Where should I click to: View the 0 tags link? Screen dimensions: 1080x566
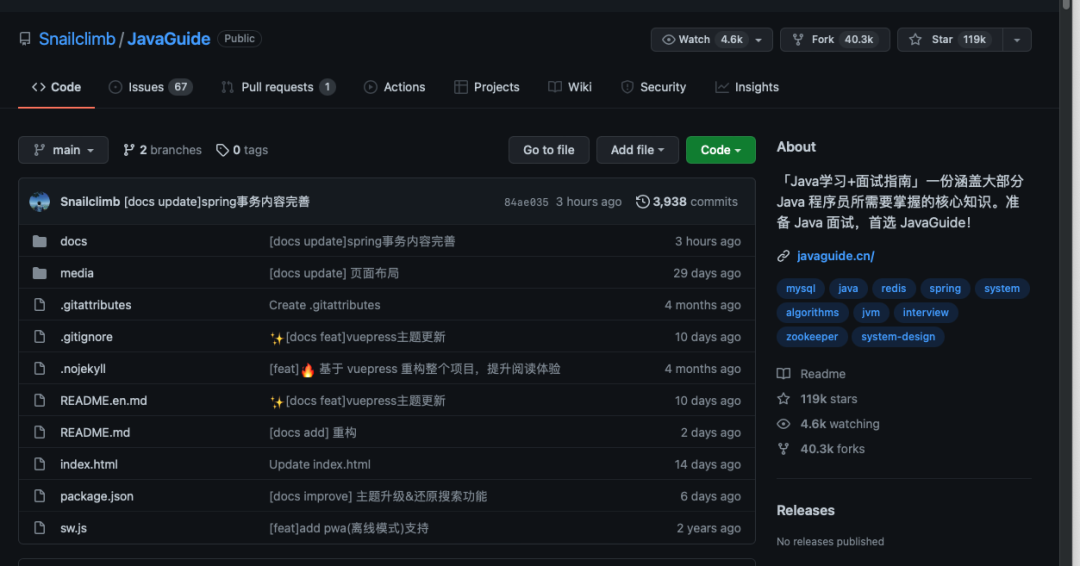[x=242, y=150]
